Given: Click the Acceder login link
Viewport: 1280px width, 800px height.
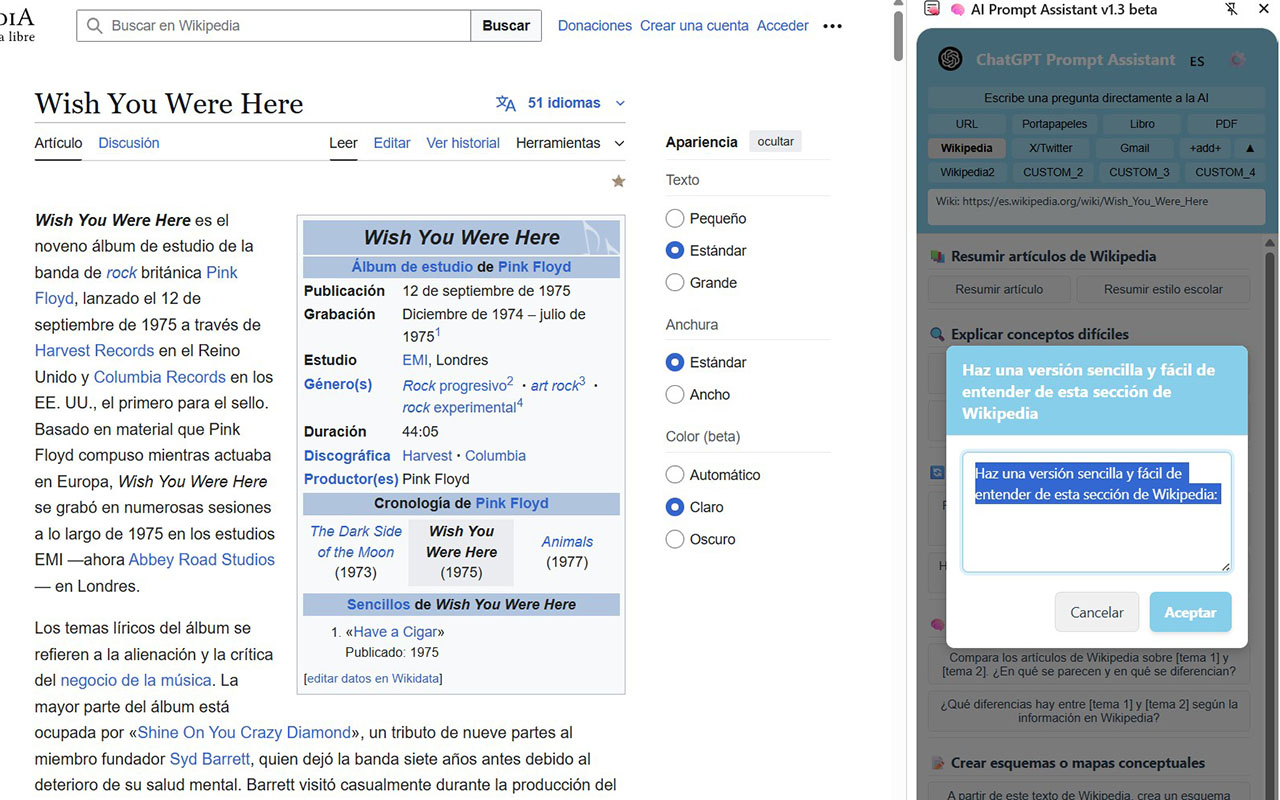Looking at the screenshot, I should click(783, 26).
